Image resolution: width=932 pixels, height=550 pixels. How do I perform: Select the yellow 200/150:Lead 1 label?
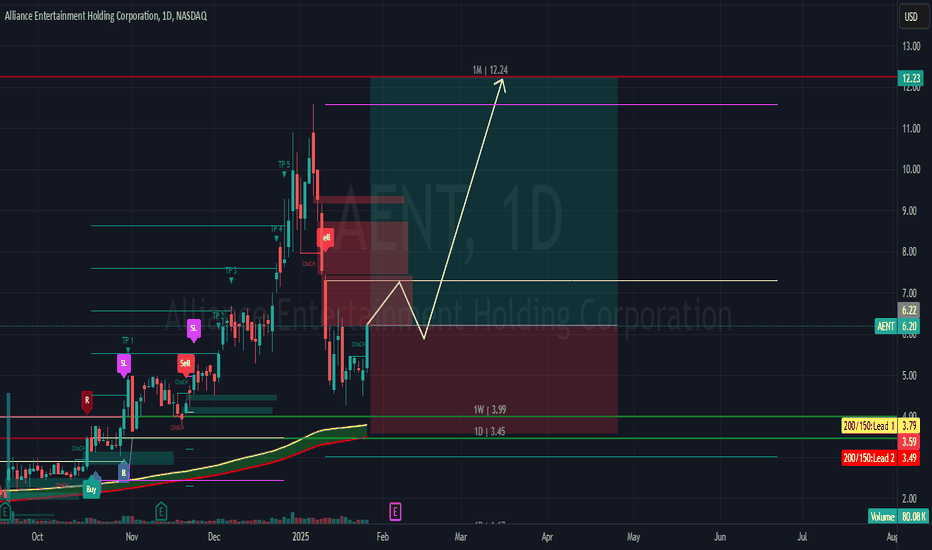[x=880, y=426]
